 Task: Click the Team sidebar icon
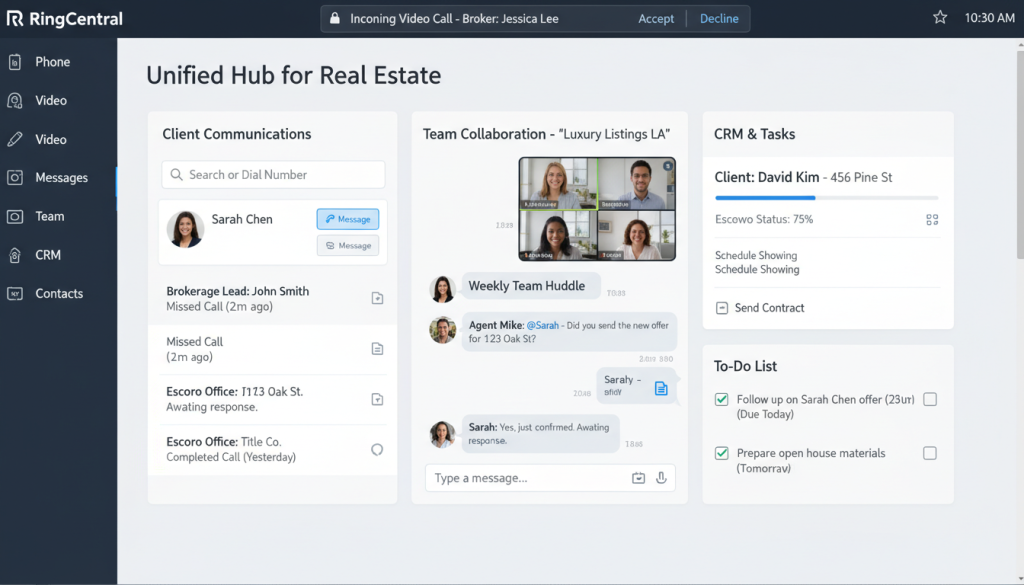[15, 216]
